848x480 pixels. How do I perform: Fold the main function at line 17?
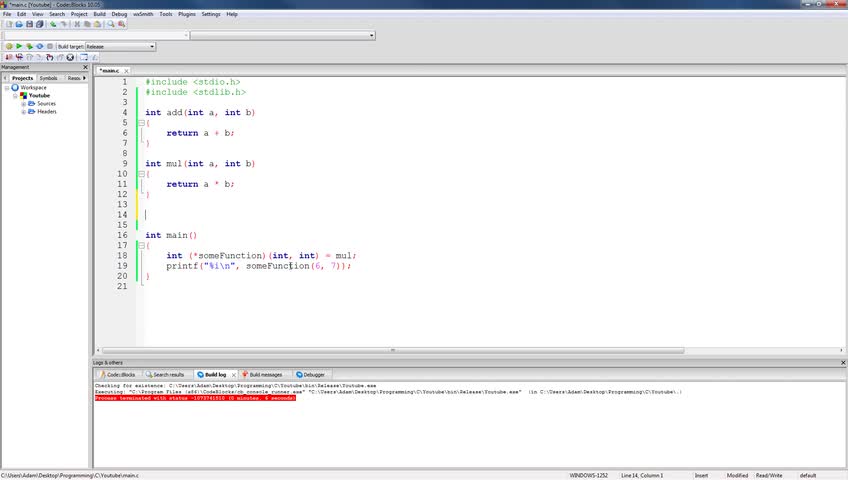click(141, 245)
